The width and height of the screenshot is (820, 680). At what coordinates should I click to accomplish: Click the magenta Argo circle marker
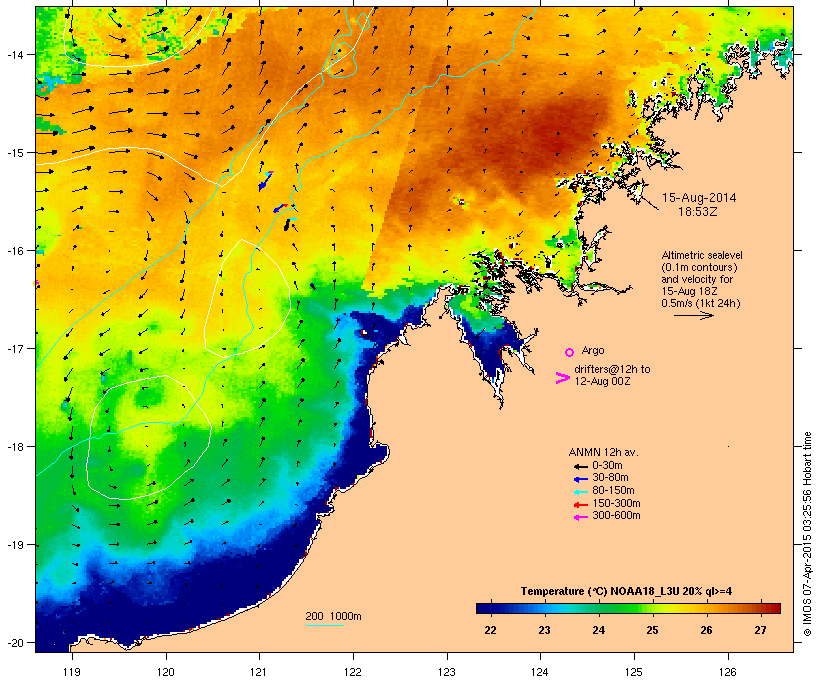click(x=570, y=352)
